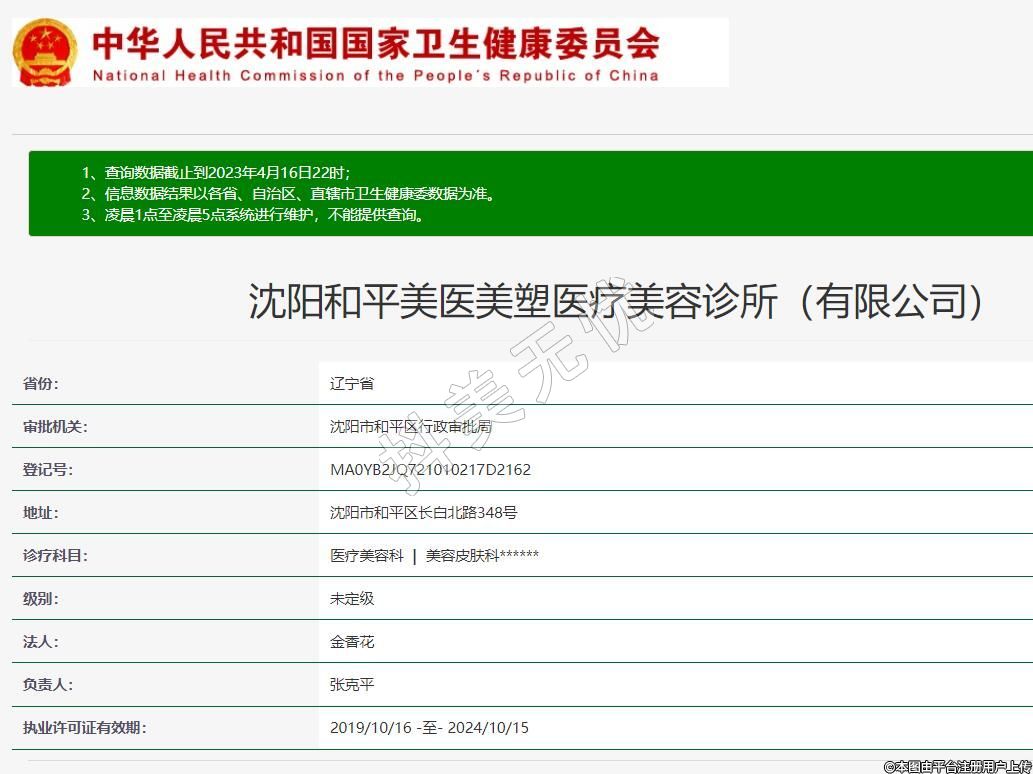The height and width of the screenshot is (774, 1033).
Task: Click the clinic name heading 沈阳和平美医美塑
Action: tap(615, 301)
